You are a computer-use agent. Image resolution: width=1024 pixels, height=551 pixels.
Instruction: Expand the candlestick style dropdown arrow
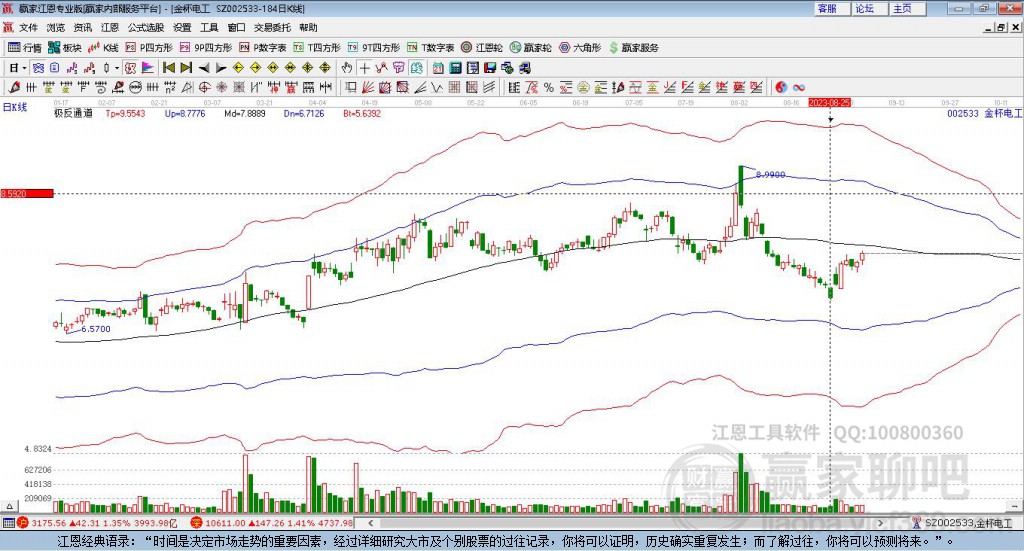(x=117, y=68)
